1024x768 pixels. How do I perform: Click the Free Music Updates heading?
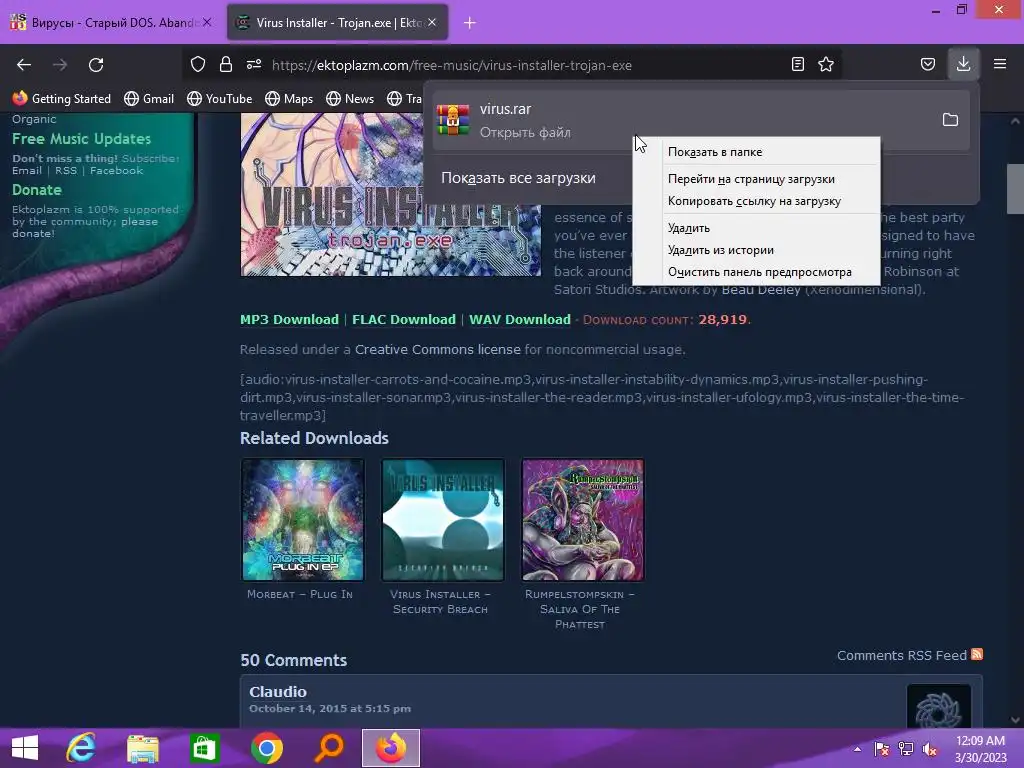[82, 138]
